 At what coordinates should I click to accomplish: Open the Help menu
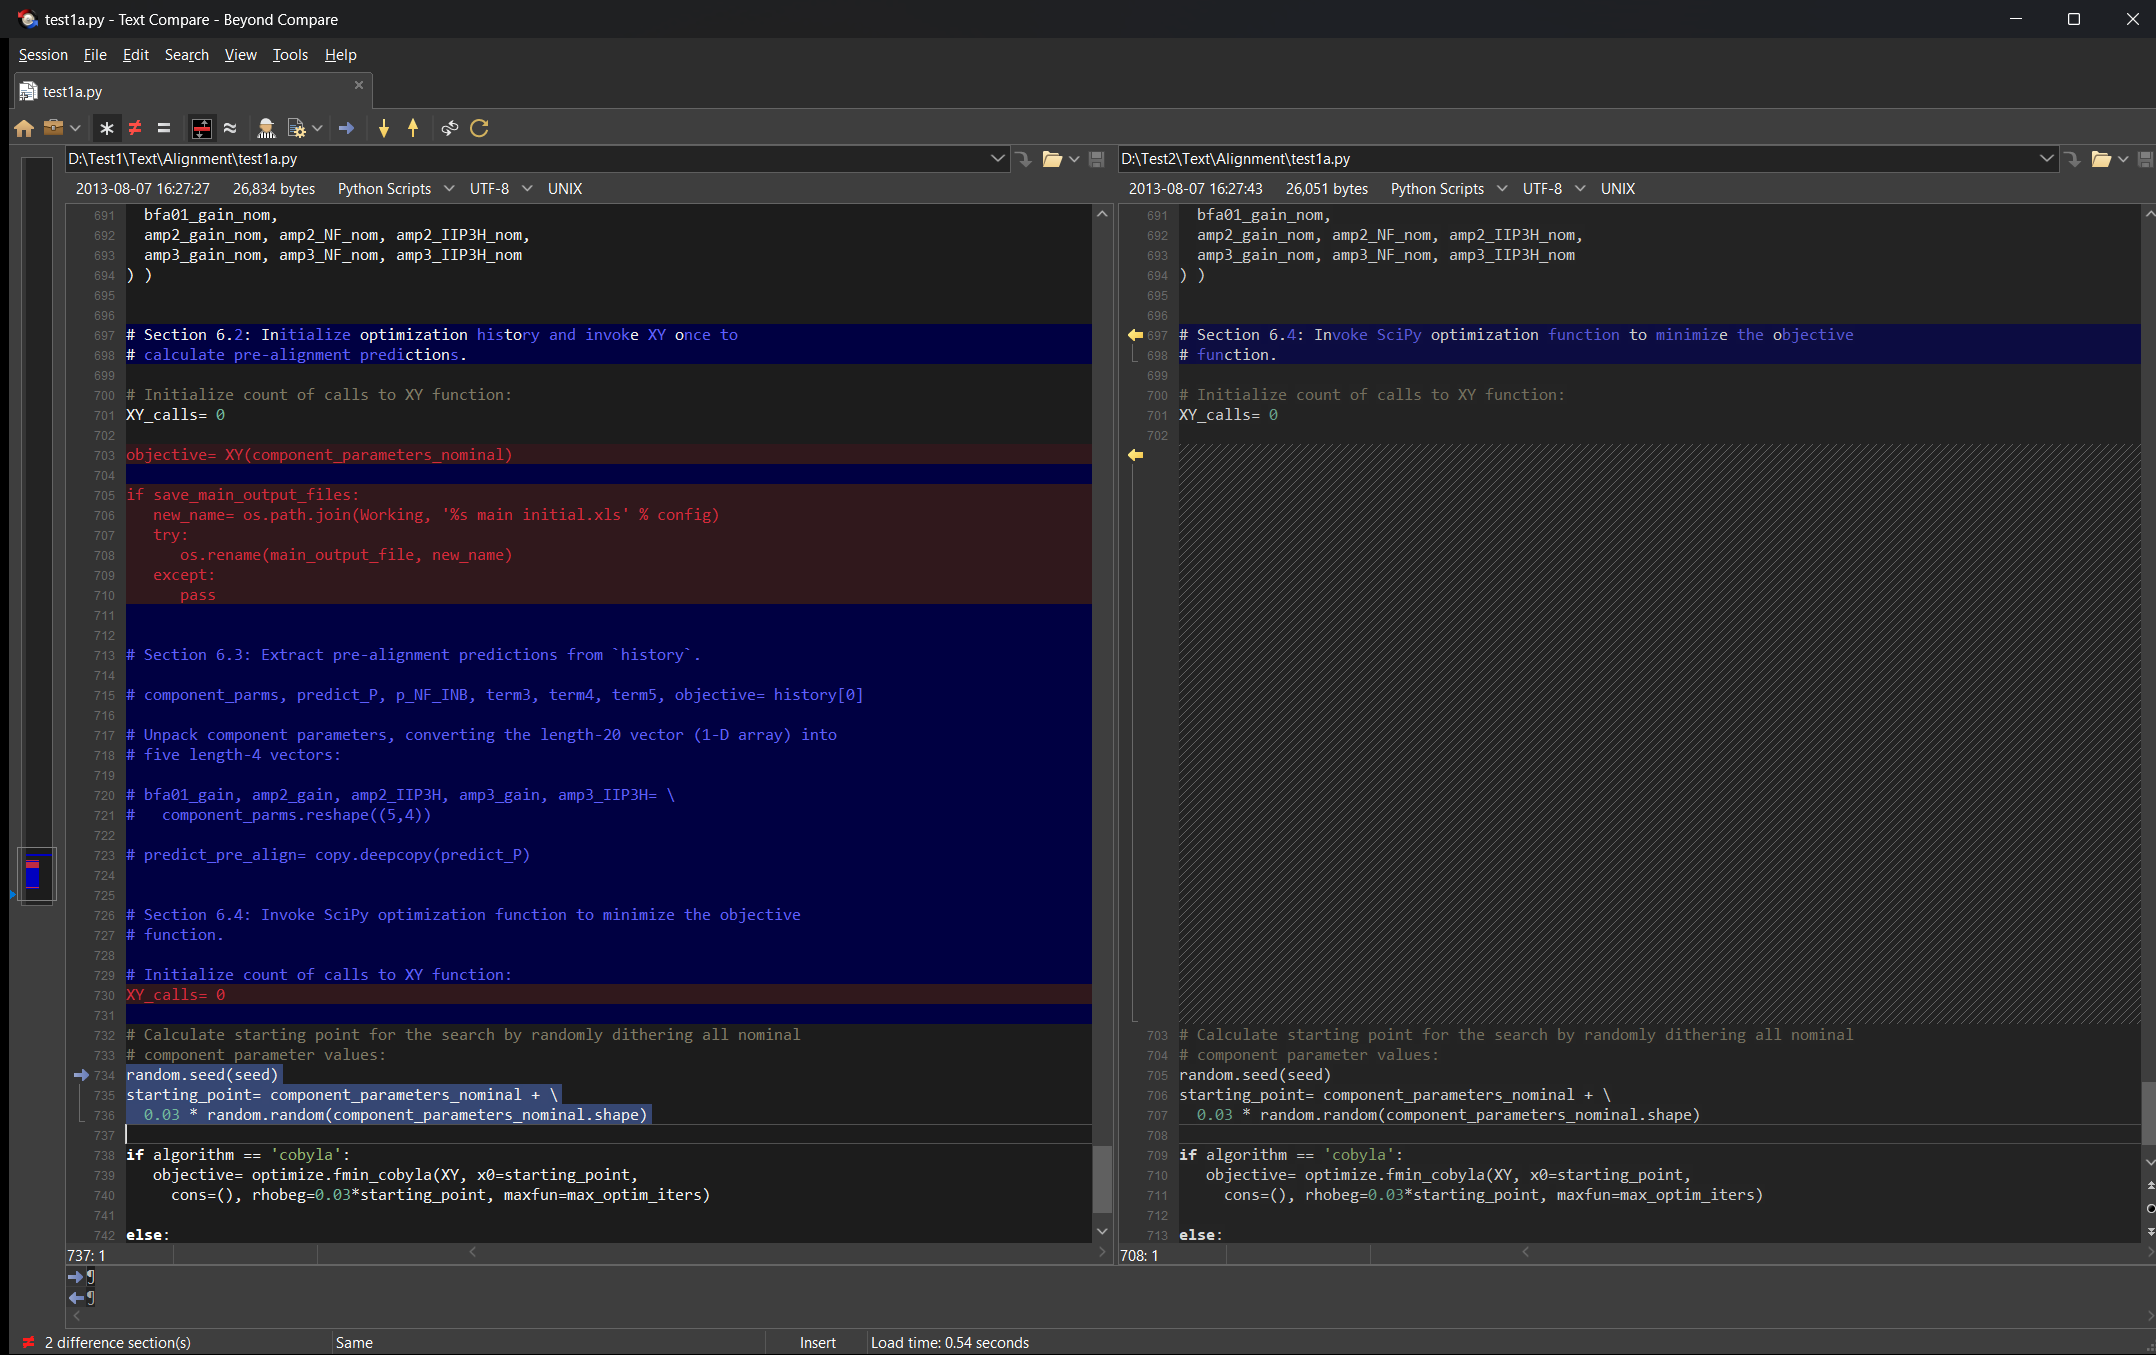(x=340, y=55)
